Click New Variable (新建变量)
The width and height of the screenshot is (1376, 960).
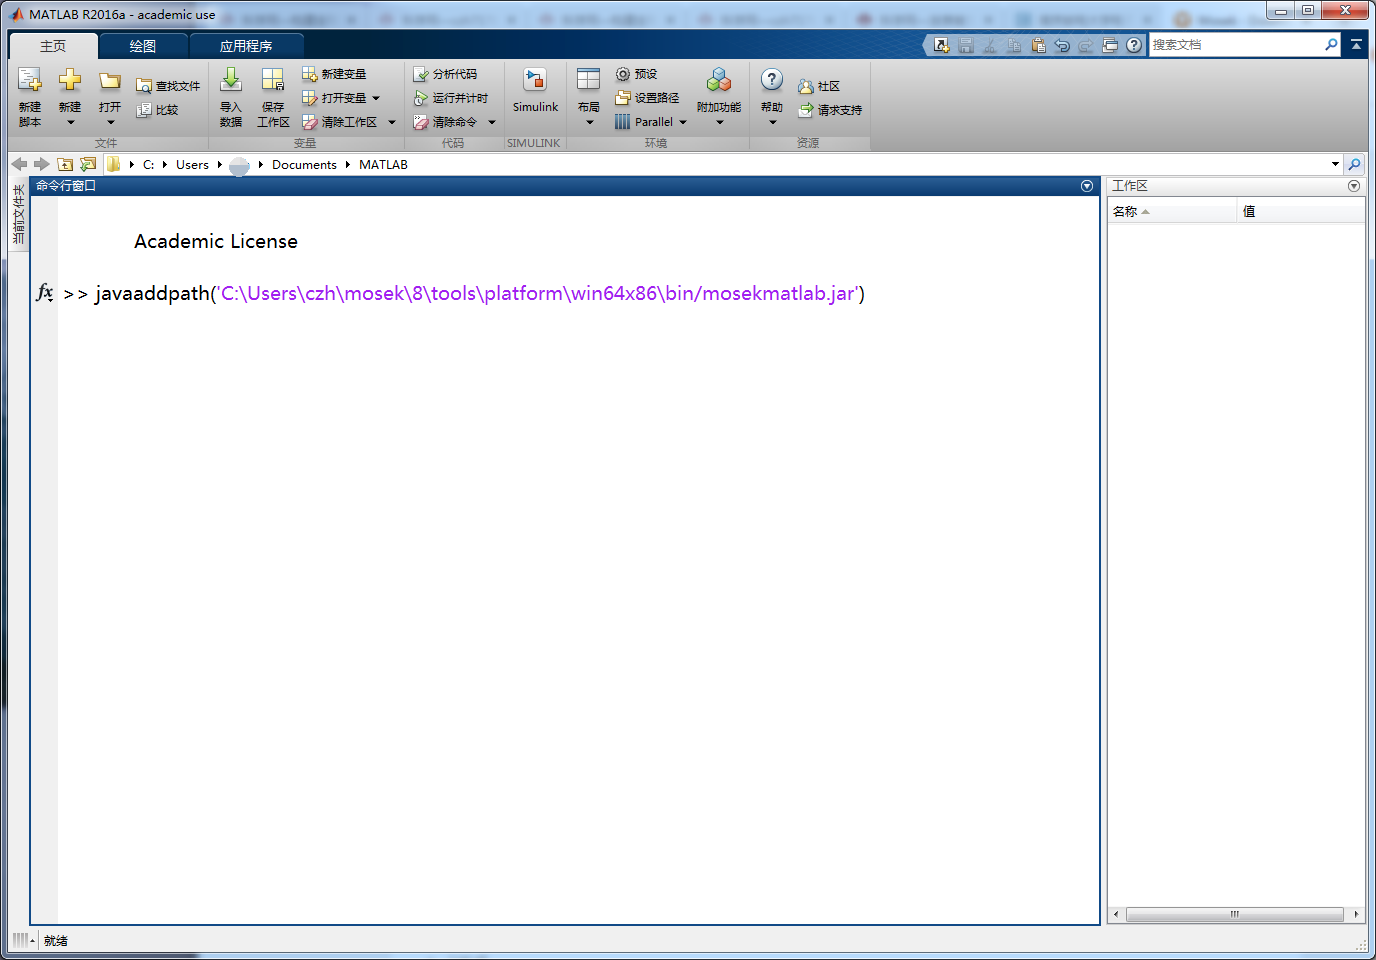(x=334, y=74)
